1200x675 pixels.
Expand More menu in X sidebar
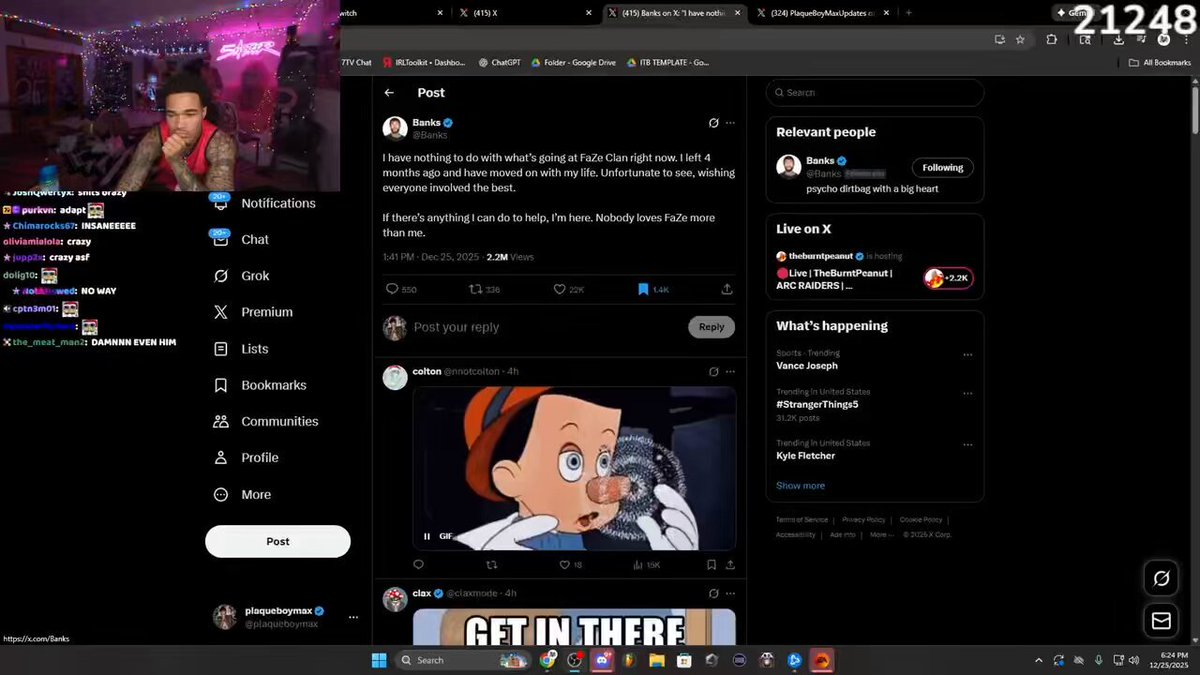tap(242, 494)
